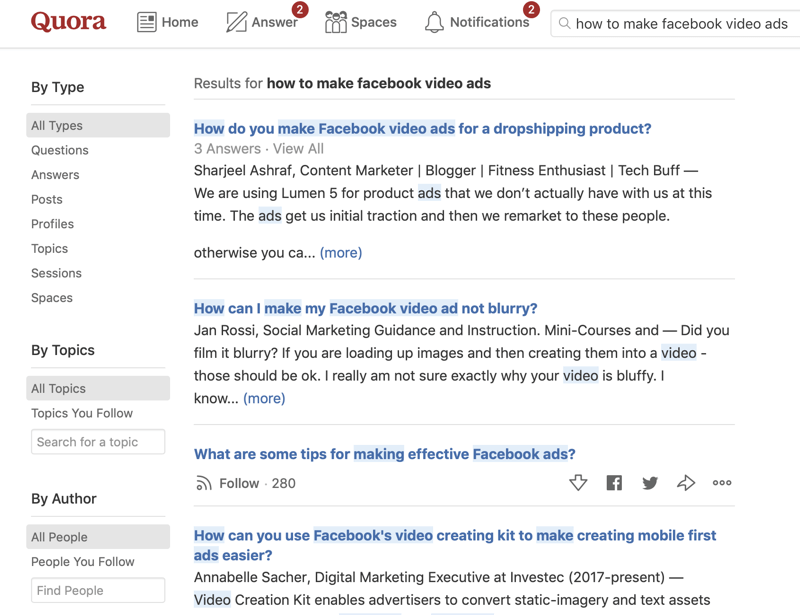This screenshot has height=615, width=800.
Task: Open Home via its newspaper icon
Action: (146, 22)
